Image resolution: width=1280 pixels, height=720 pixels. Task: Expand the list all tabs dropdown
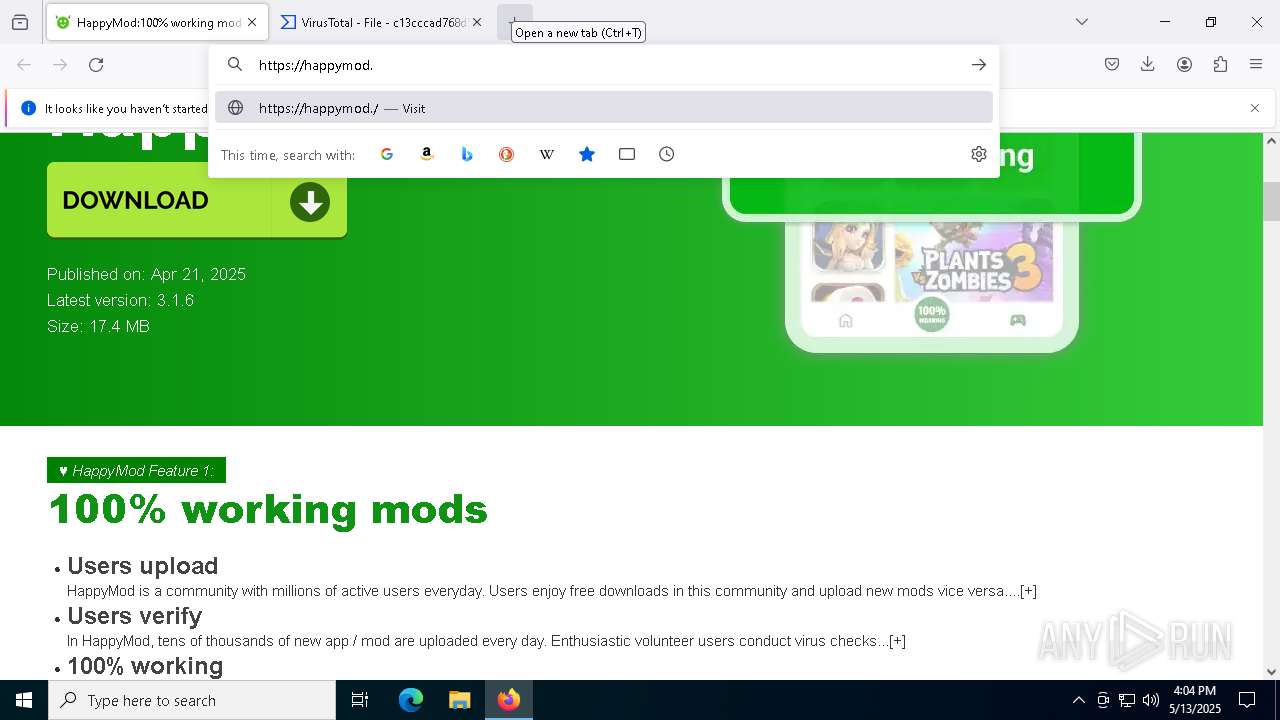pos(1081,22)
